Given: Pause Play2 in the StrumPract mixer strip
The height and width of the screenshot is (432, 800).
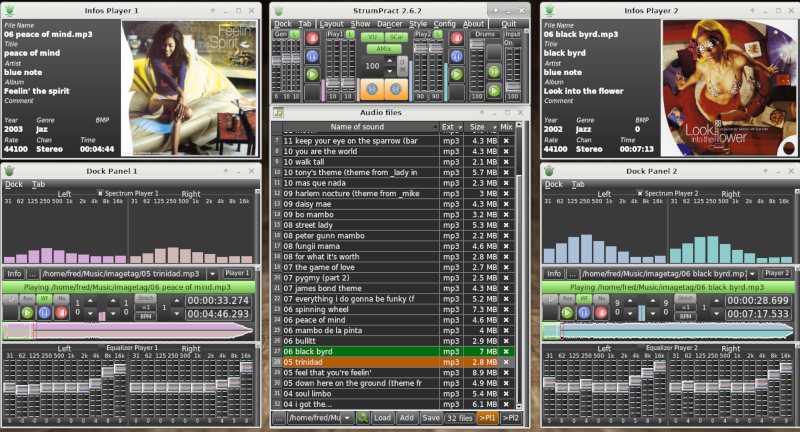Looking at the screenshot, I should click(x=457, y=56).
